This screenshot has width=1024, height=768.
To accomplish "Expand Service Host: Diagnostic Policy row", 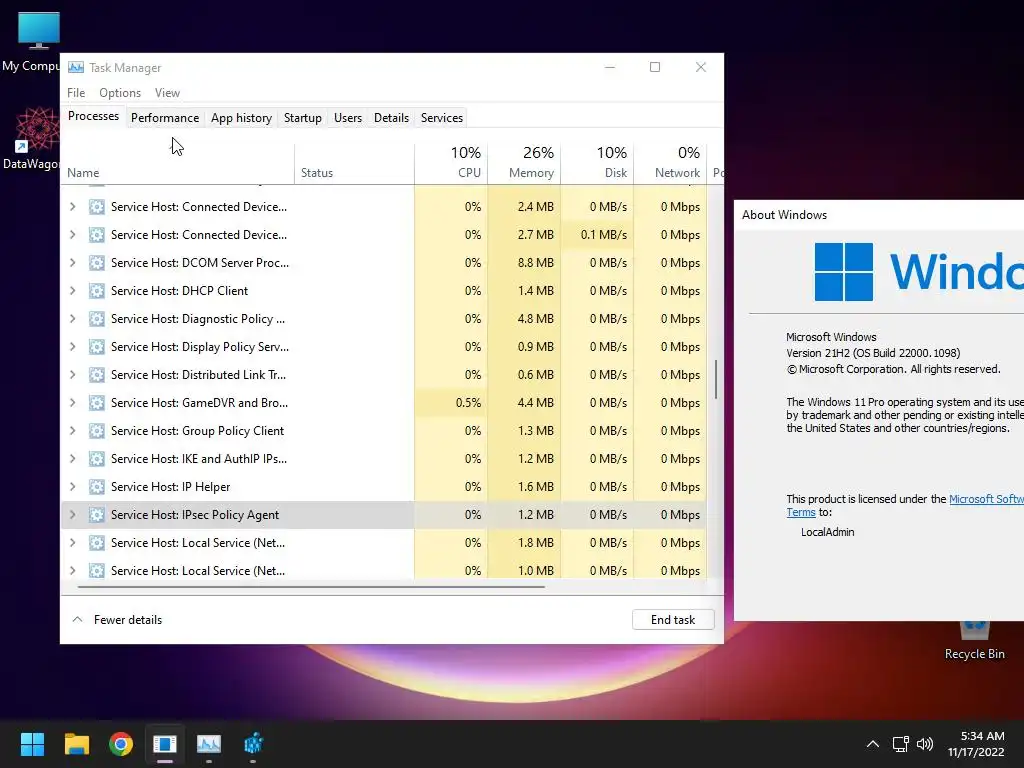I will (72, 319).
